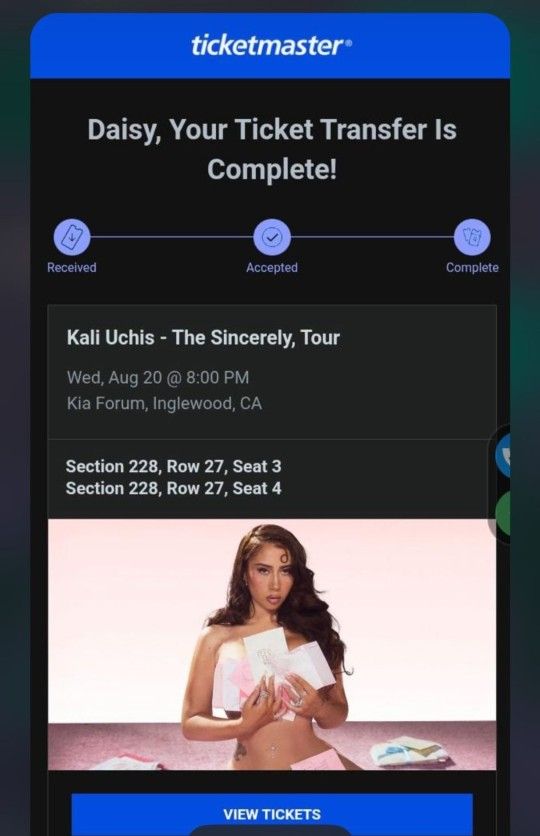Click the Accepted checkmark step icon
This screenshot has height=836, width=540.
tap(272, 237)
